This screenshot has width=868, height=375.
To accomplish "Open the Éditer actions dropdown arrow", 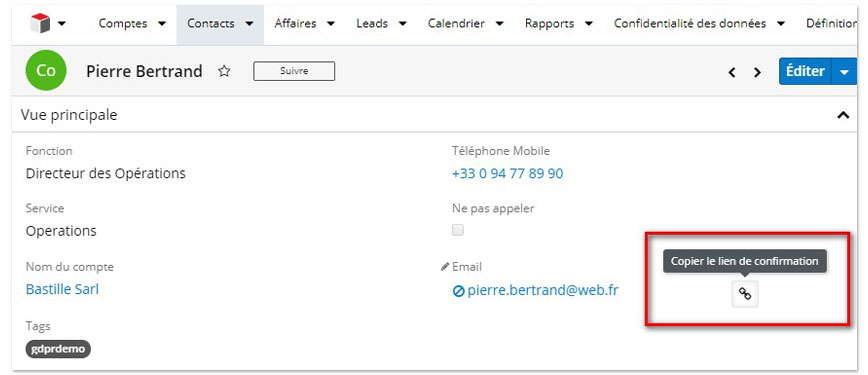I will pyautogui.click(x=844, y=71).
